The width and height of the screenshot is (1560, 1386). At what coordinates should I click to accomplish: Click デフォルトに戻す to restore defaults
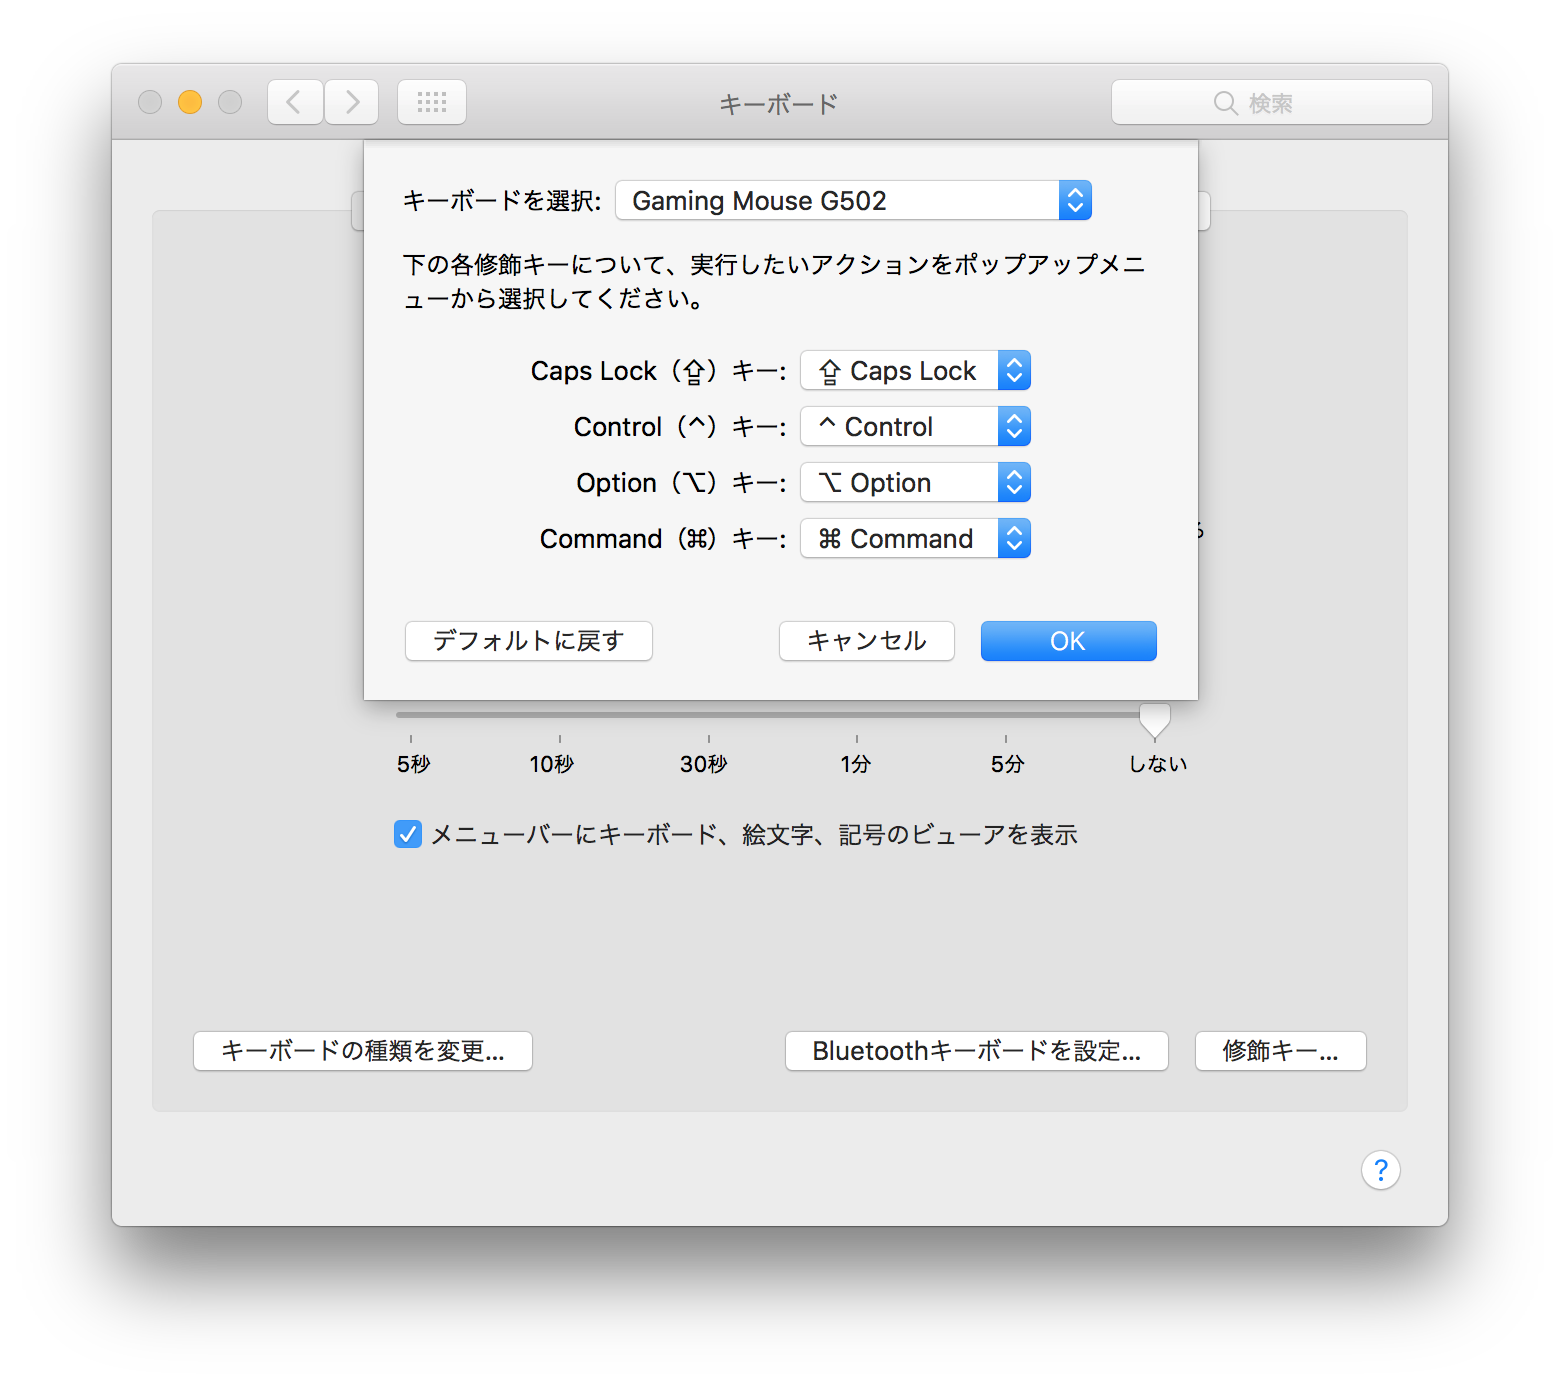pos(529,641)
